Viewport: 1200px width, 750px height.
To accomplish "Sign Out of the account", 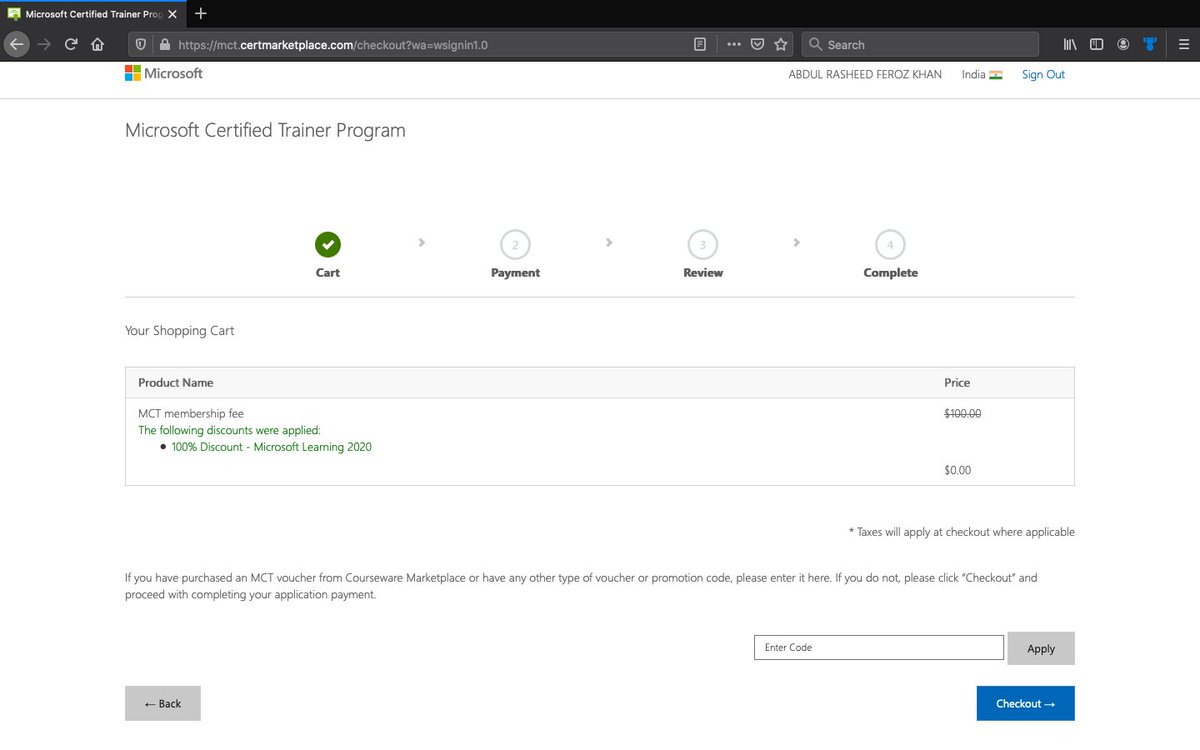I will click(x=1043, y=74).
